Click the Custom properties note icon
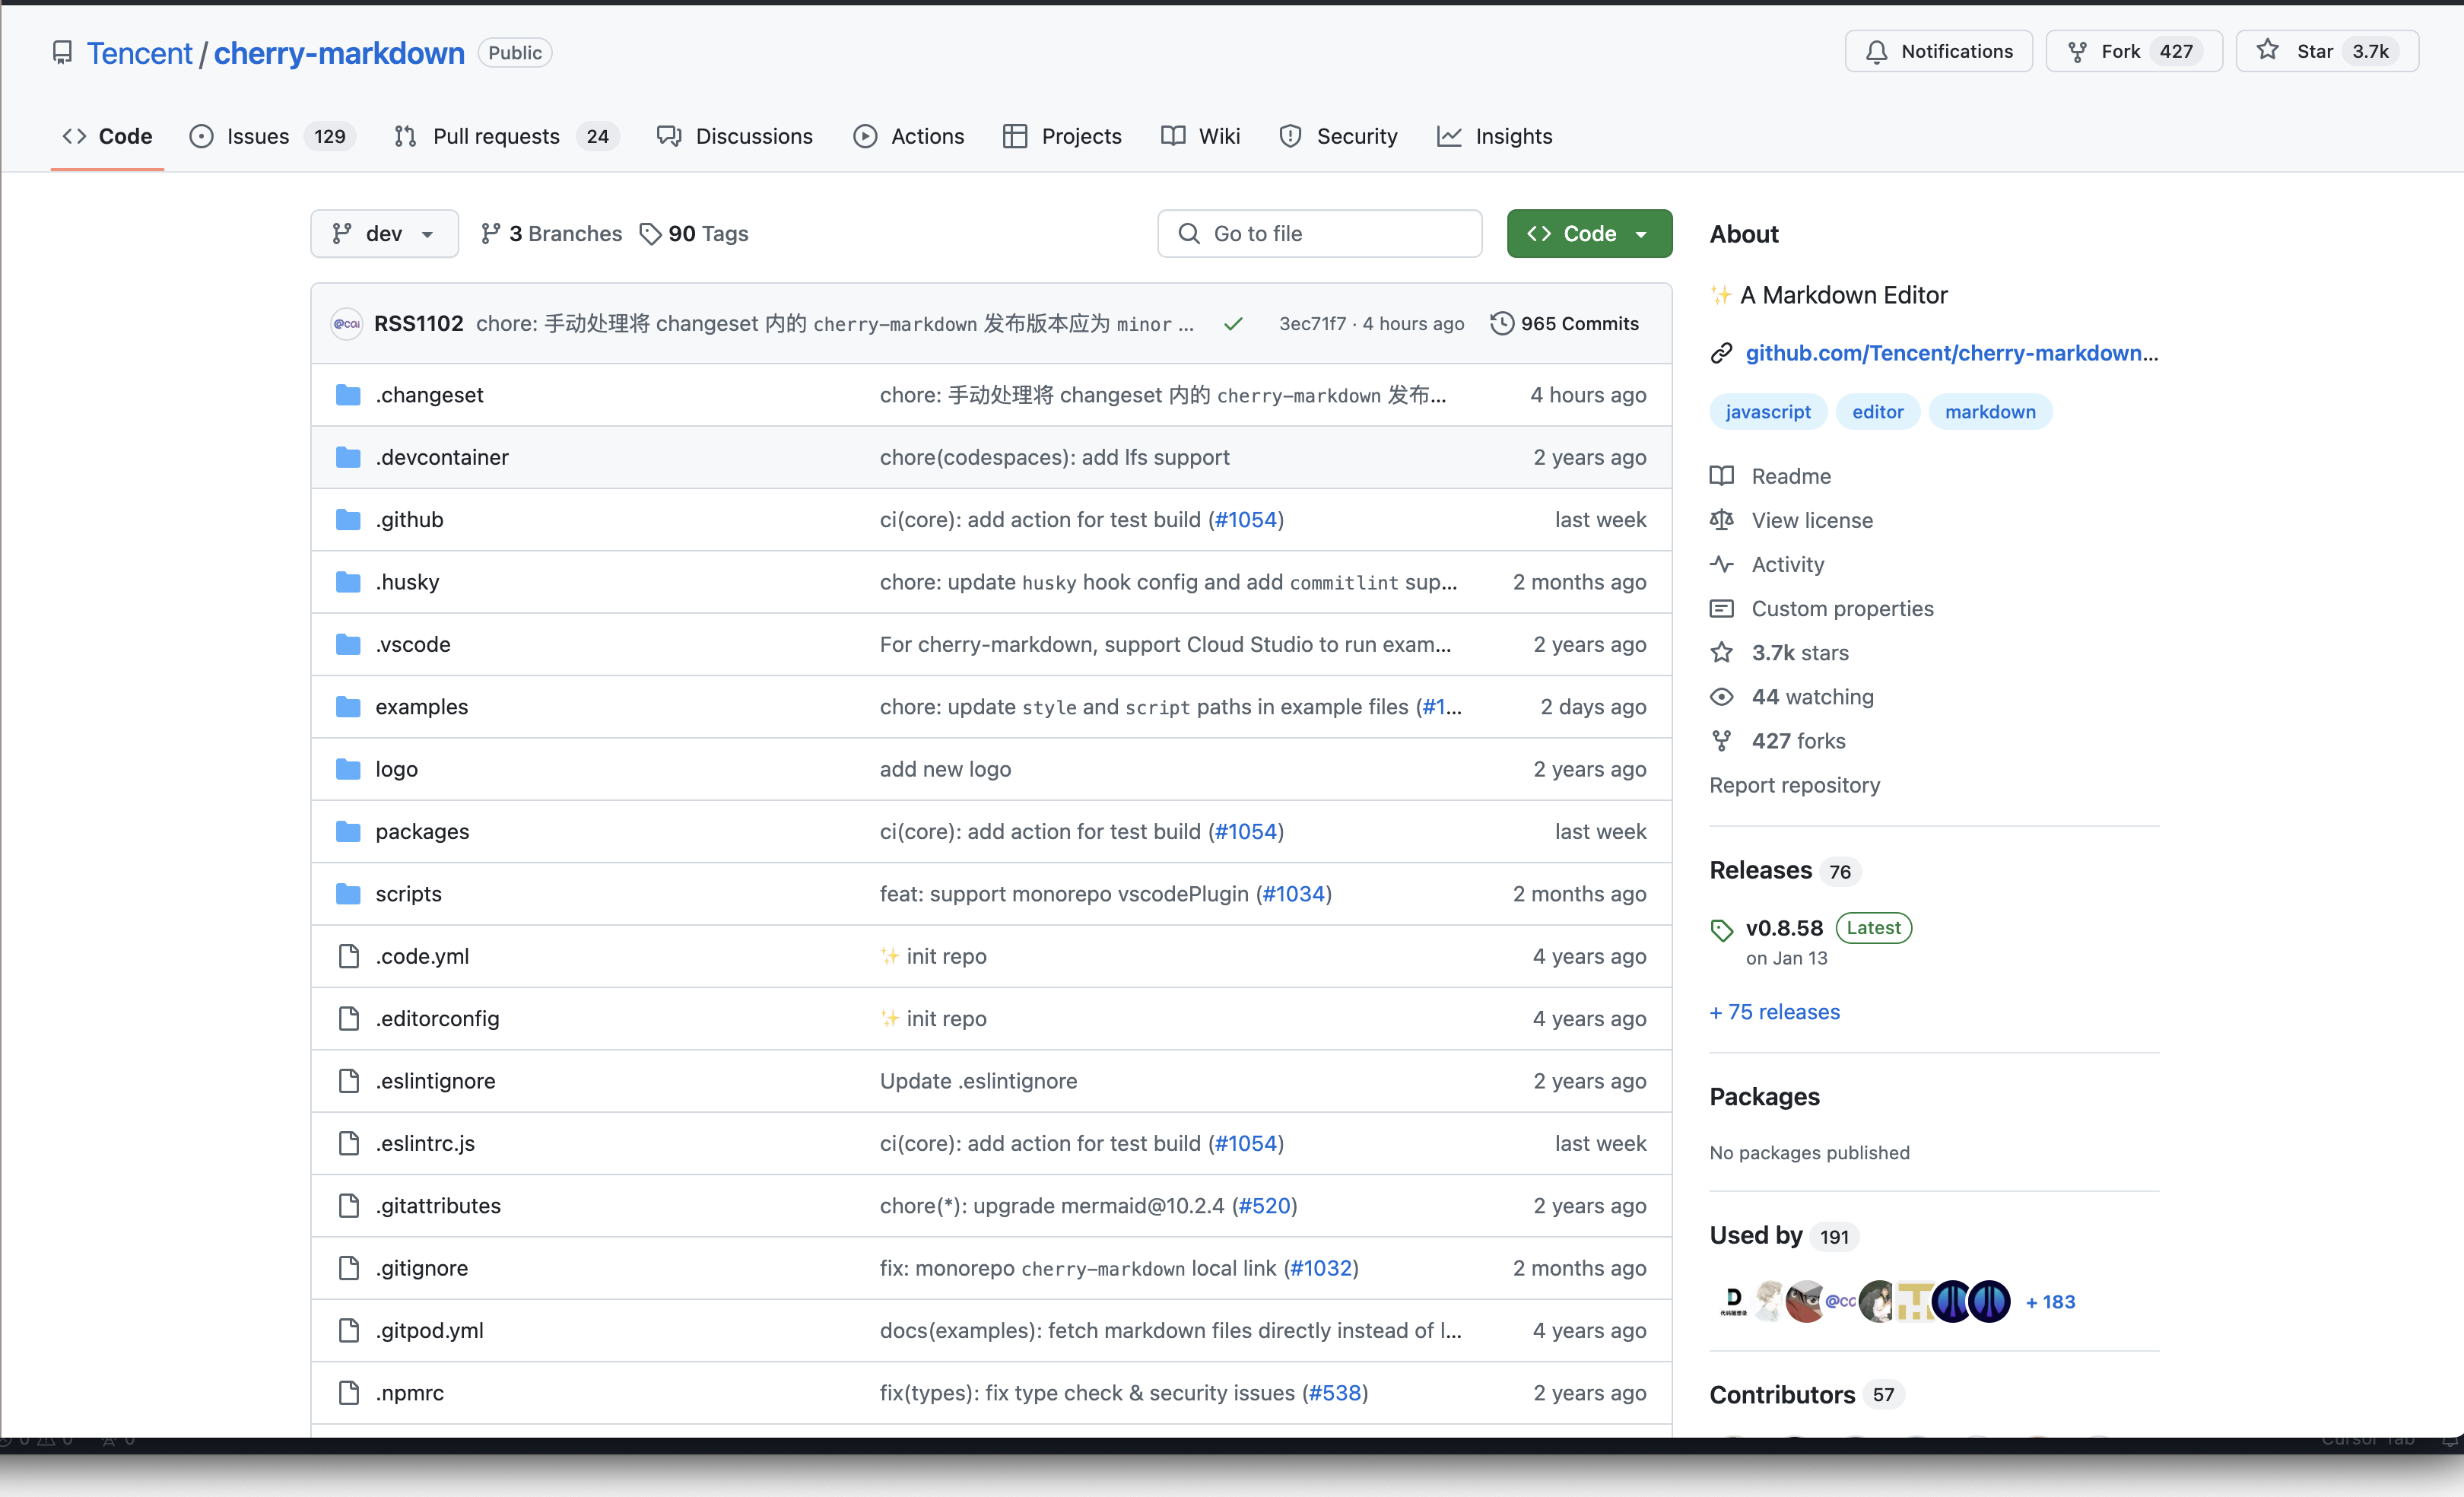 [x=1721, y=608]
